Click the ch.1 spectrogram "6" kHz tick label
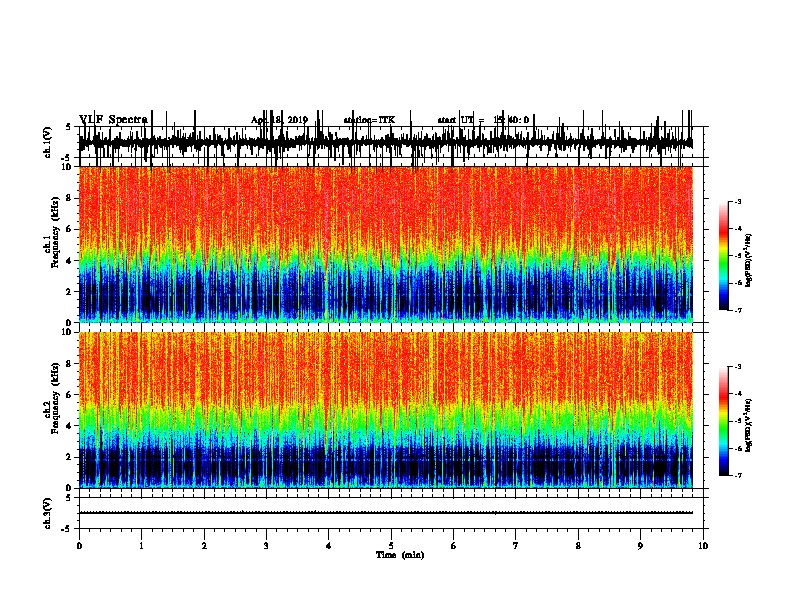792x612 pixels. click(70, 229)
